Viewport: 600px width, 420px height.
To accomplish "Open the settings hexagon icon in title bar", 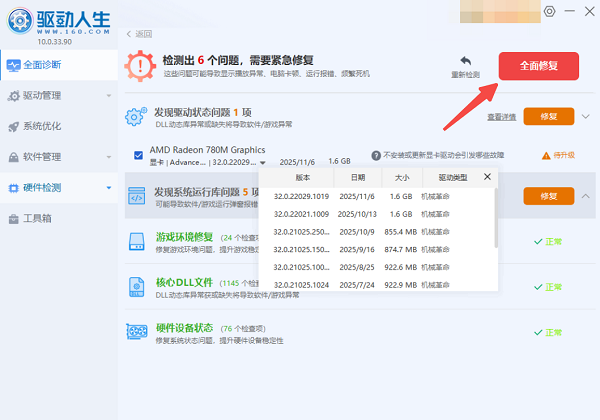I will point(549,11).
